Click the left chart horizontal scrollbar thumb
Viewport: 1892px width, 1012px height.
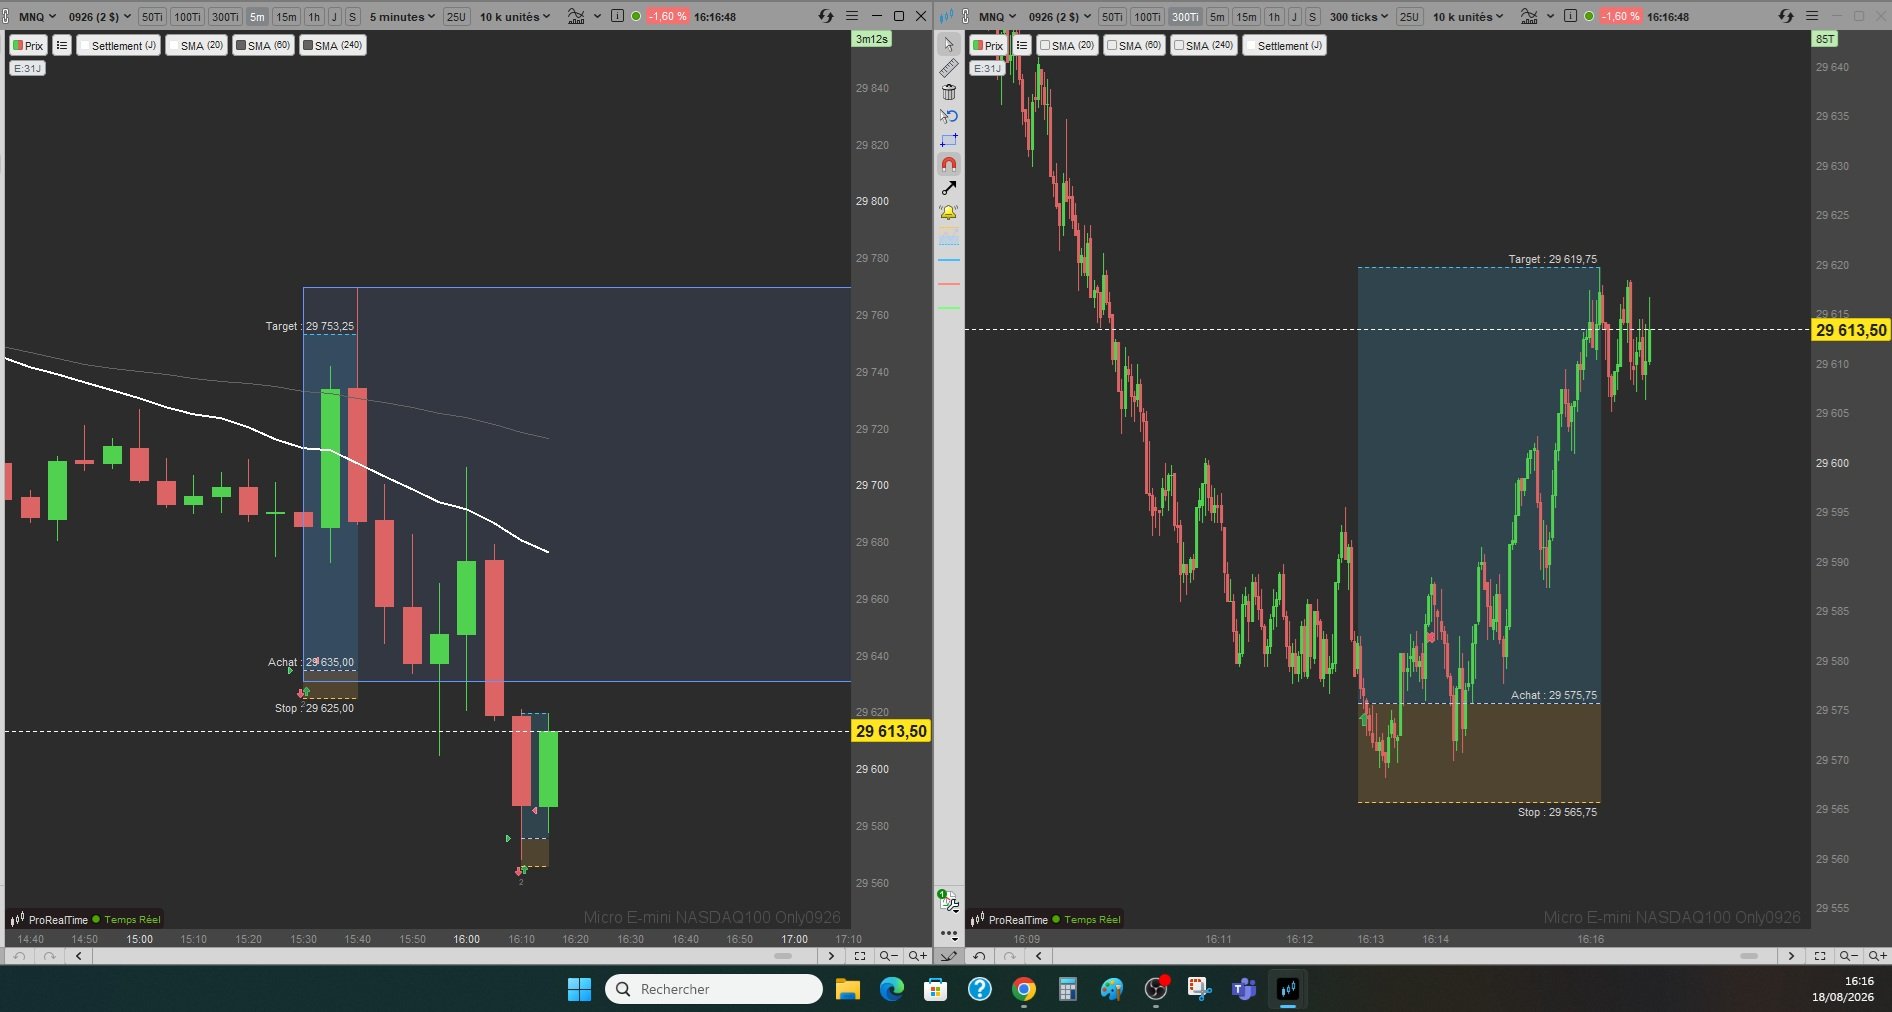point(784,956)
